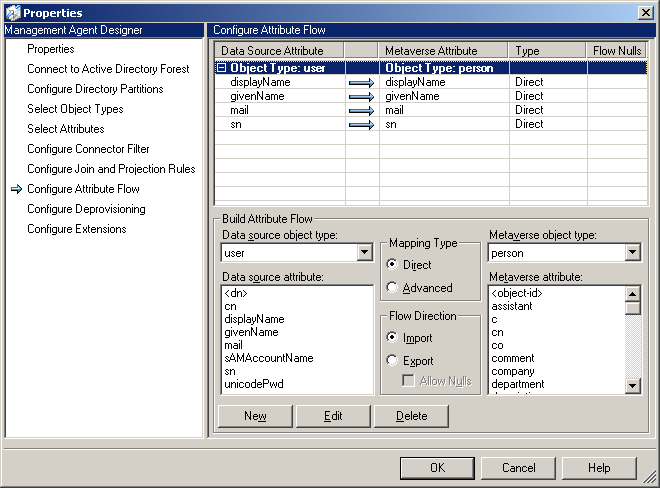This screenshot has height=488, width=660.
Task: Click the blue arrow in sn row
Action: click(x=362, y=125)
